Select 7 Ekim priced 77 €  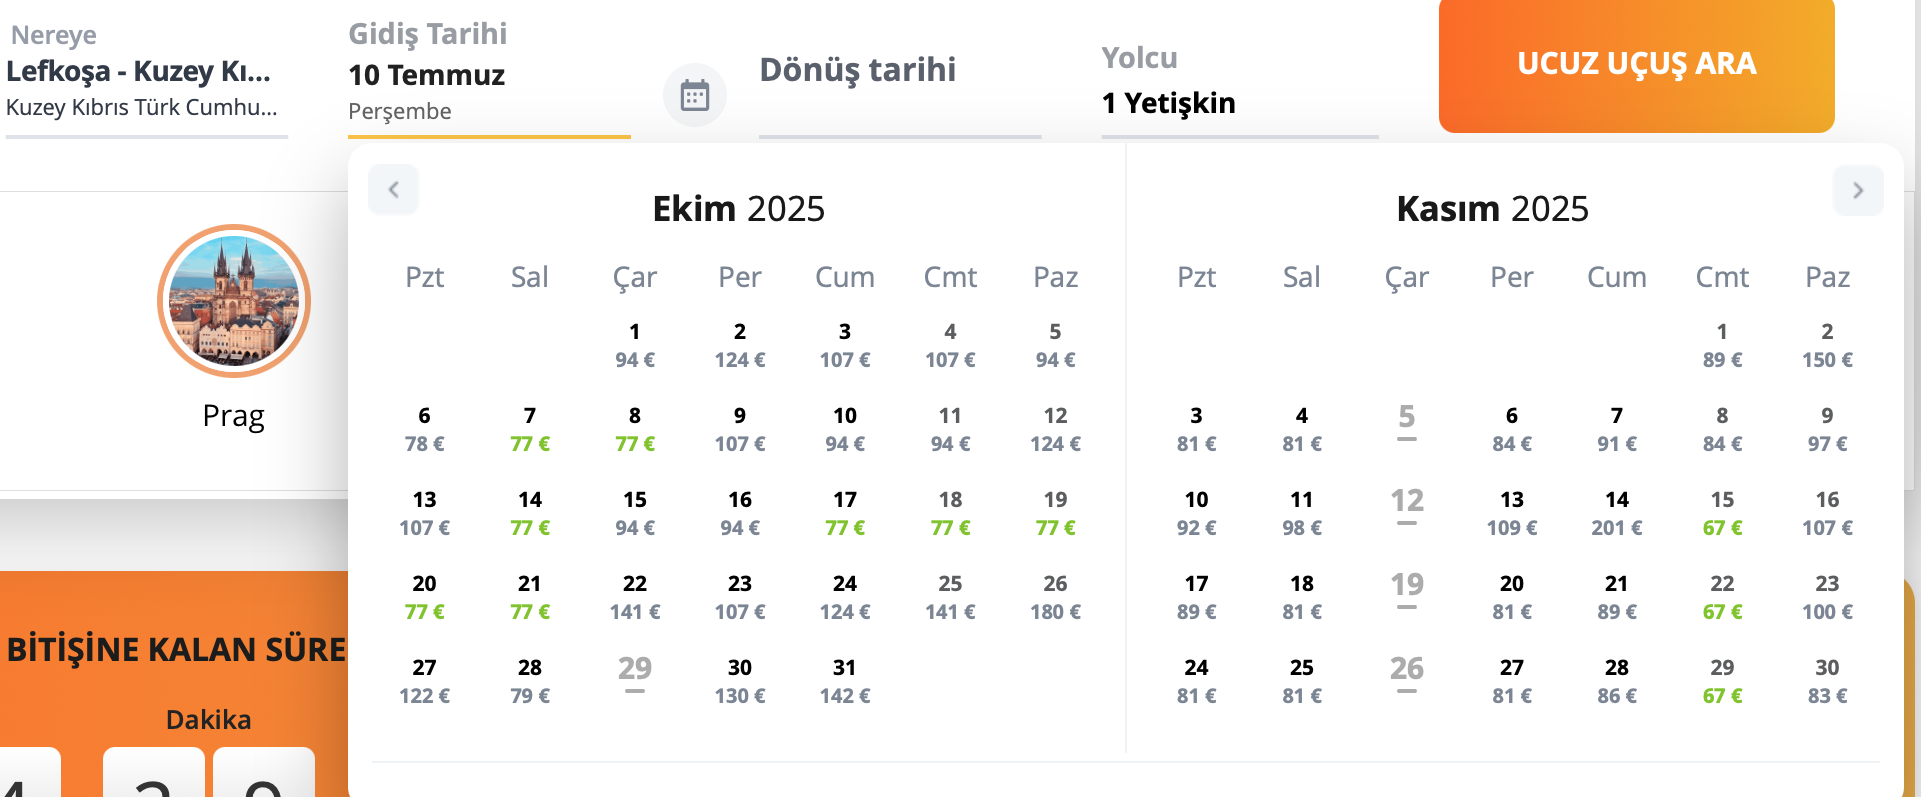(x=530, y=429)
